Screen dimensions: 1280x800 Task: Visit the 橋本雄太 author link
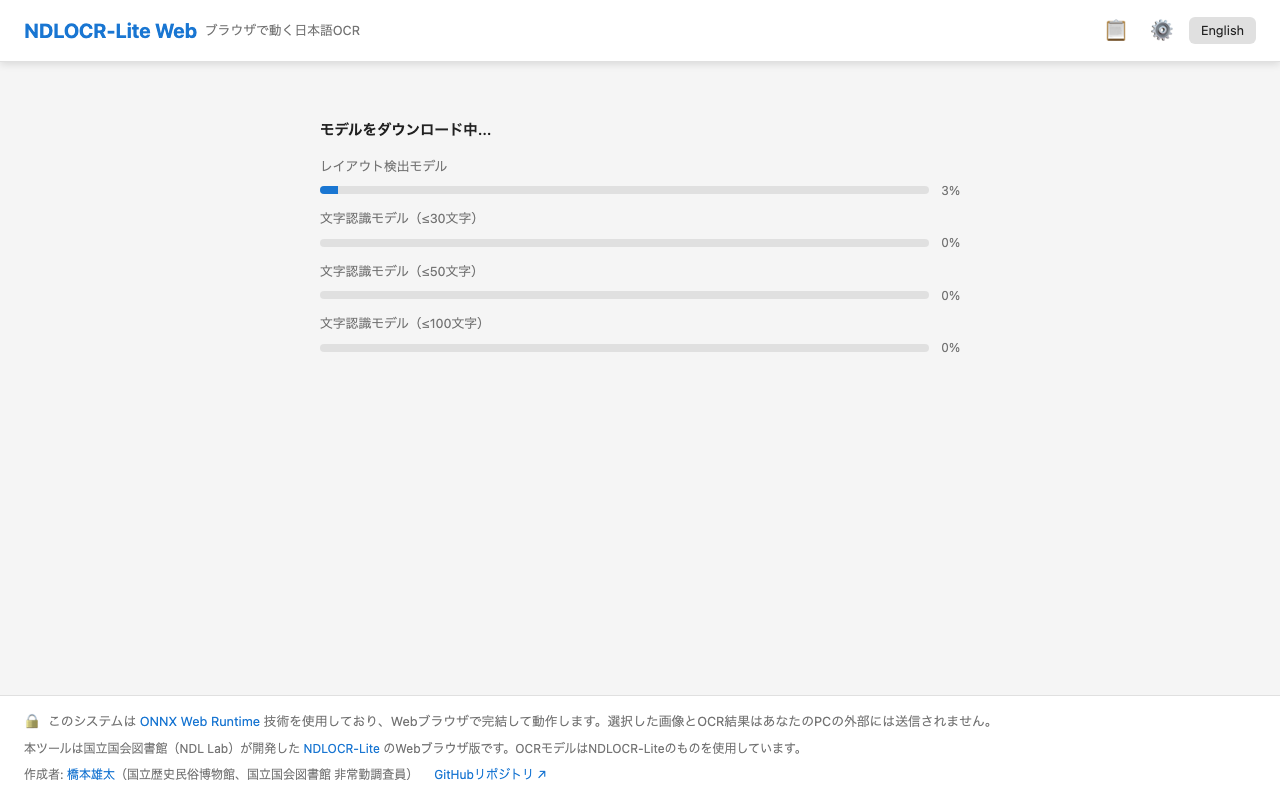pyautogui.click(x=89, y=773)
